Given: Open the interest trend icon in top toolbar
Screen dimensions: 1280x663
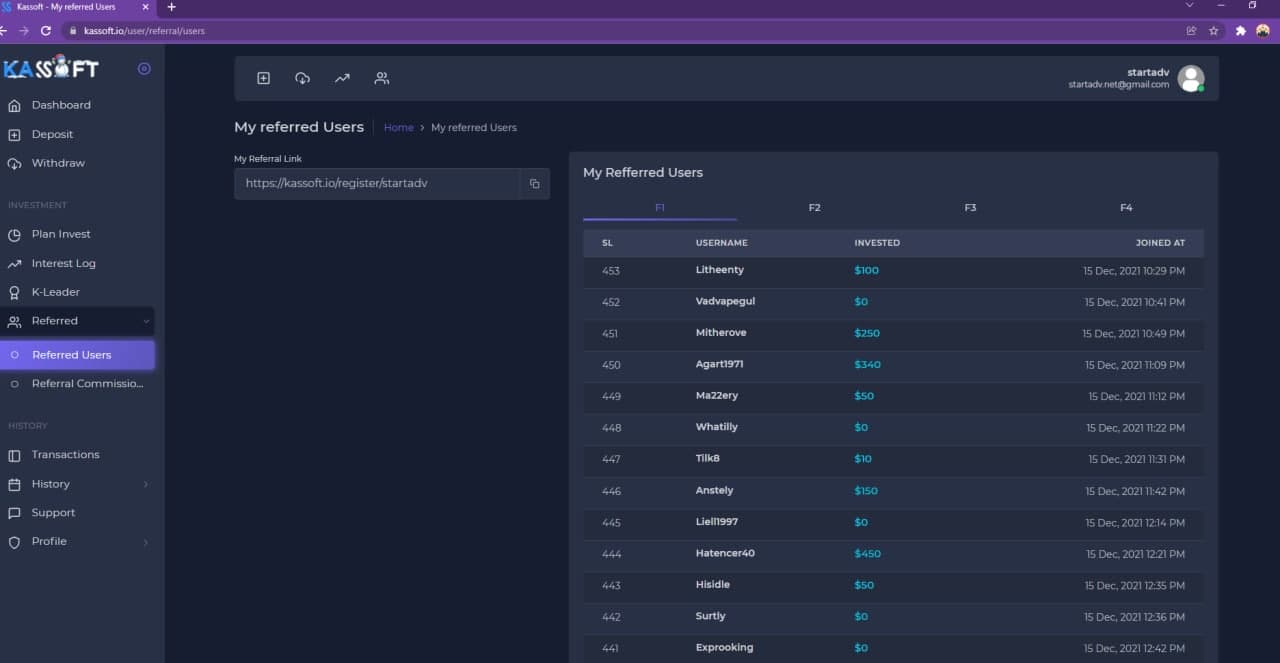Looking at the screenshot, I should coord(342,78).
